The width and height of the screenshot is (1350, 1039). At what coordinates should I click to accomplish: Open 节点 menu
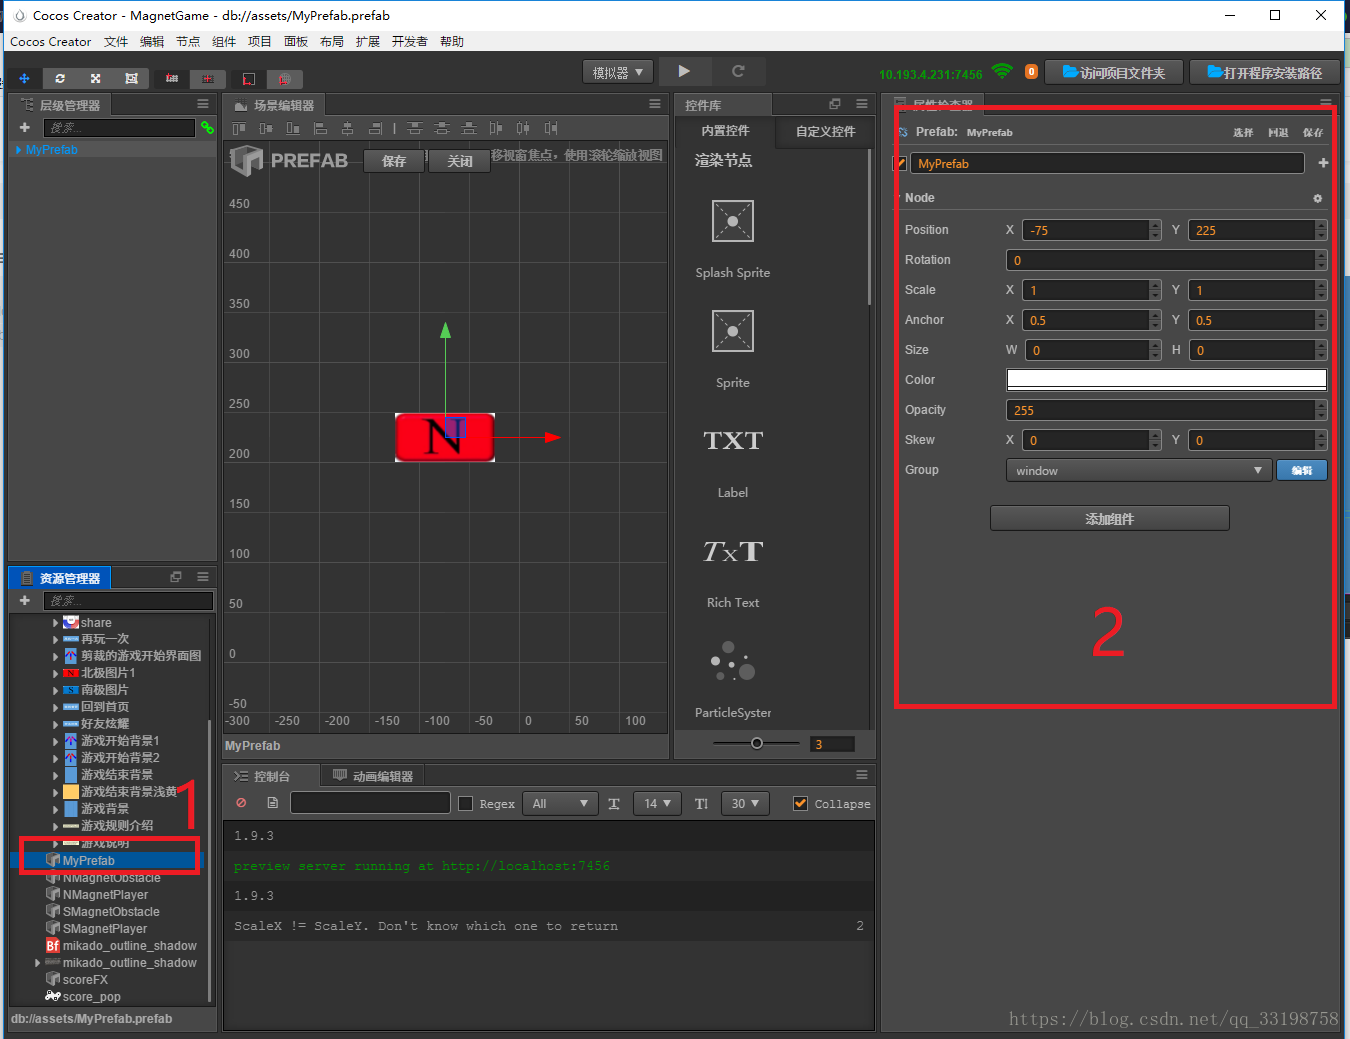188,41
